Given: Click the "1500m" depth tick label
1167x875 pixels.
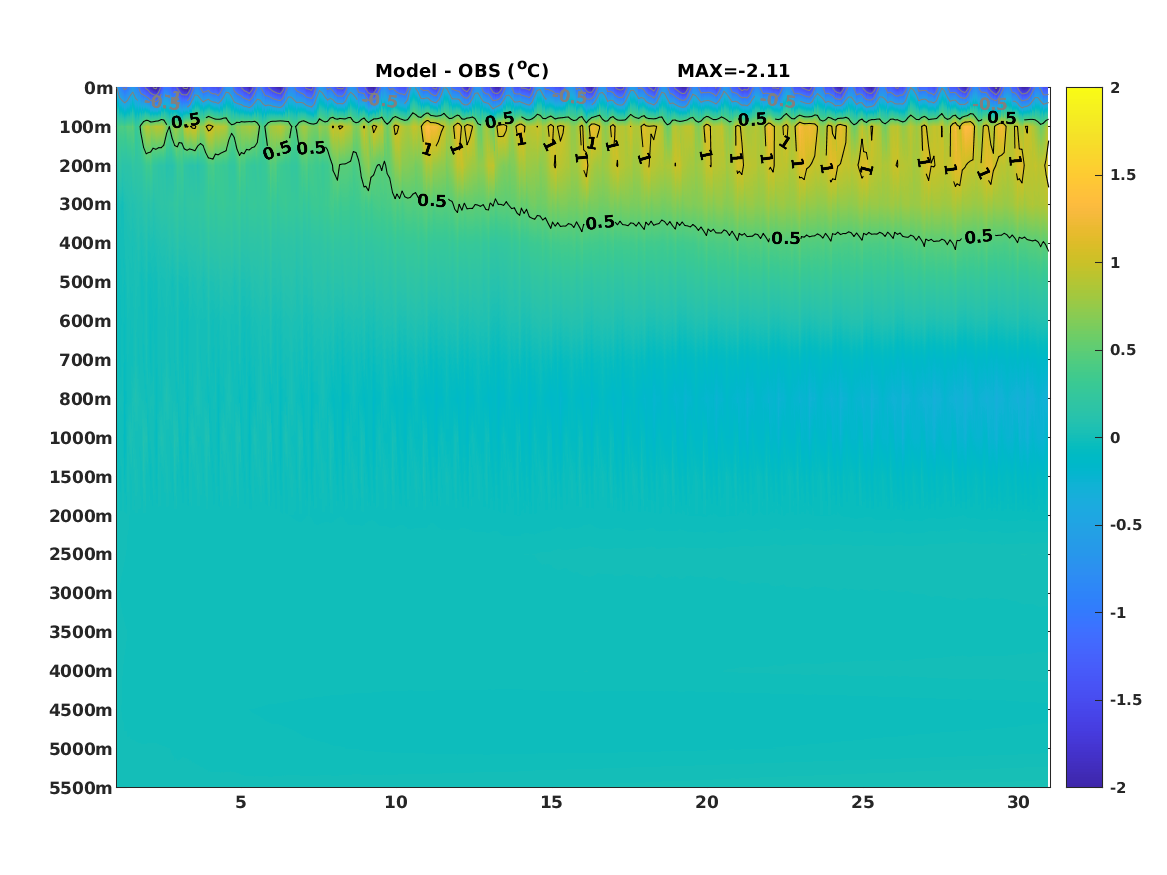Looking at the screenshot, I should 80,477.
